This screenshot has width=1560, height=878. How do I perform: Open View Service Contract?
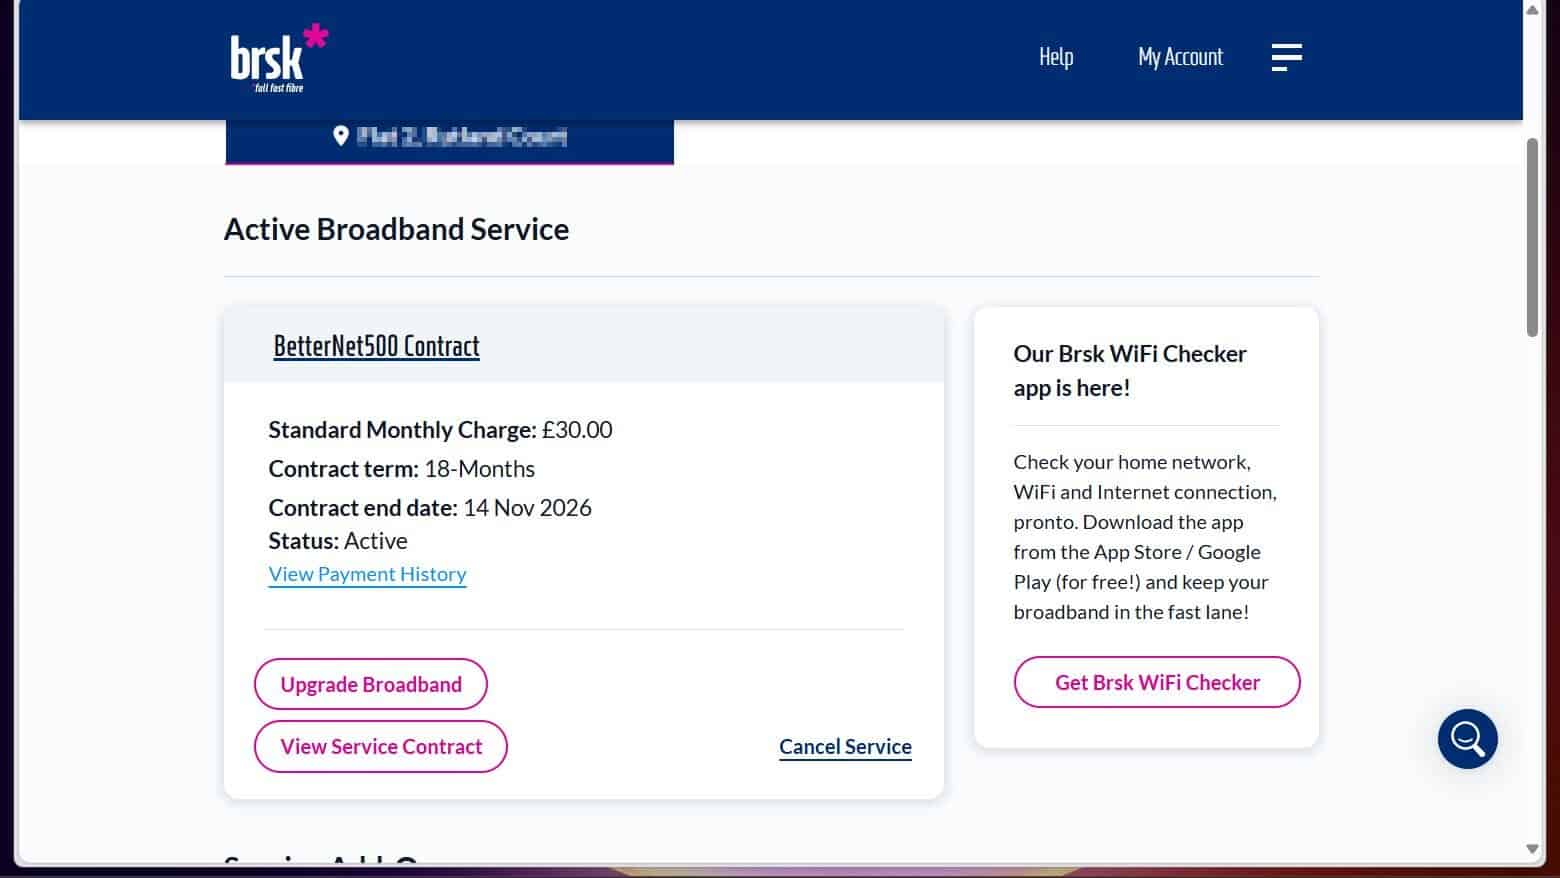381,746
